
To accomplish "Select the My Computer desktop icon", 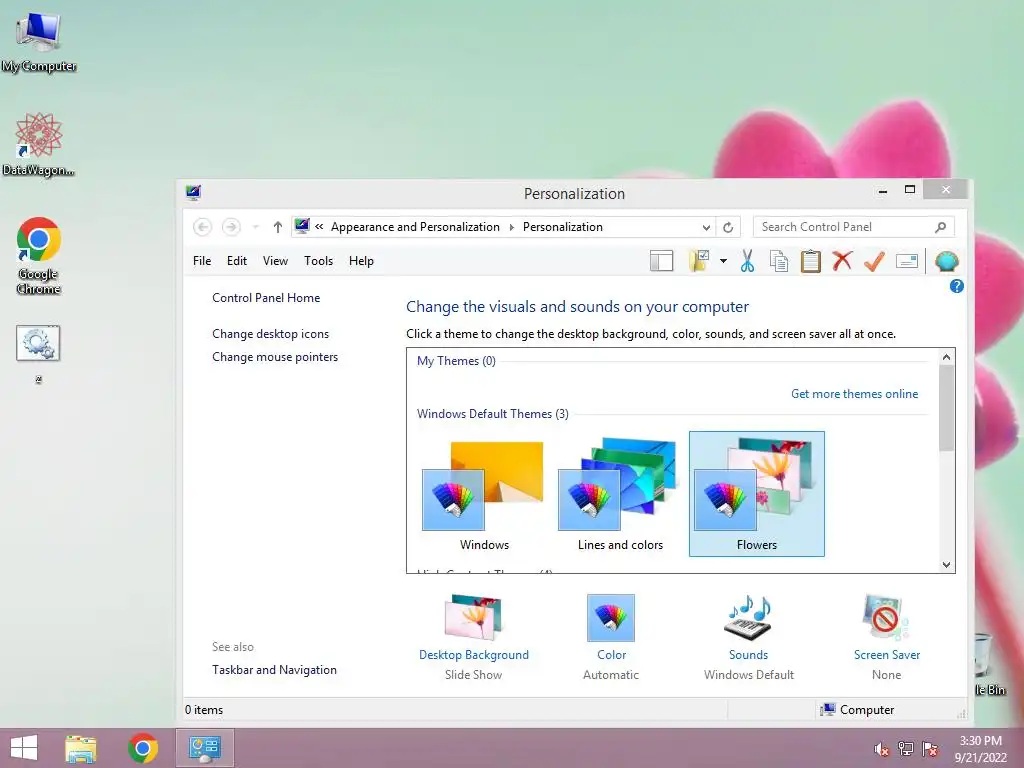I will tap(39, 42).
